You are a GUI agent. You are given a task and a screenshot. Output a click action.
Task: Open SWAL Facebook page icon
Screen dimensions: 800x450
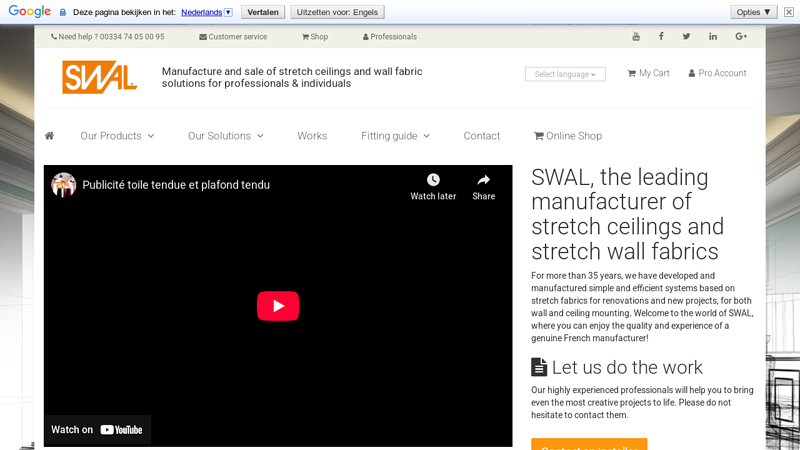[661, 36]
